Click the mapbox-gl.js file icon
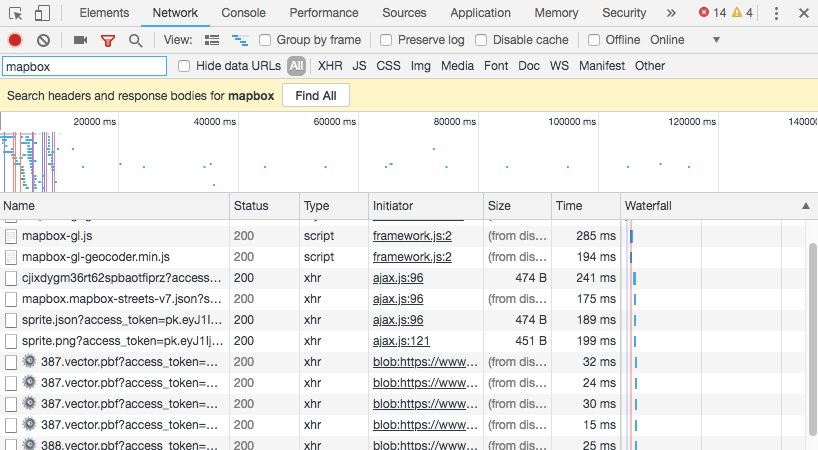Viewport: 818px width, 450px height. (x=11, y=236)
